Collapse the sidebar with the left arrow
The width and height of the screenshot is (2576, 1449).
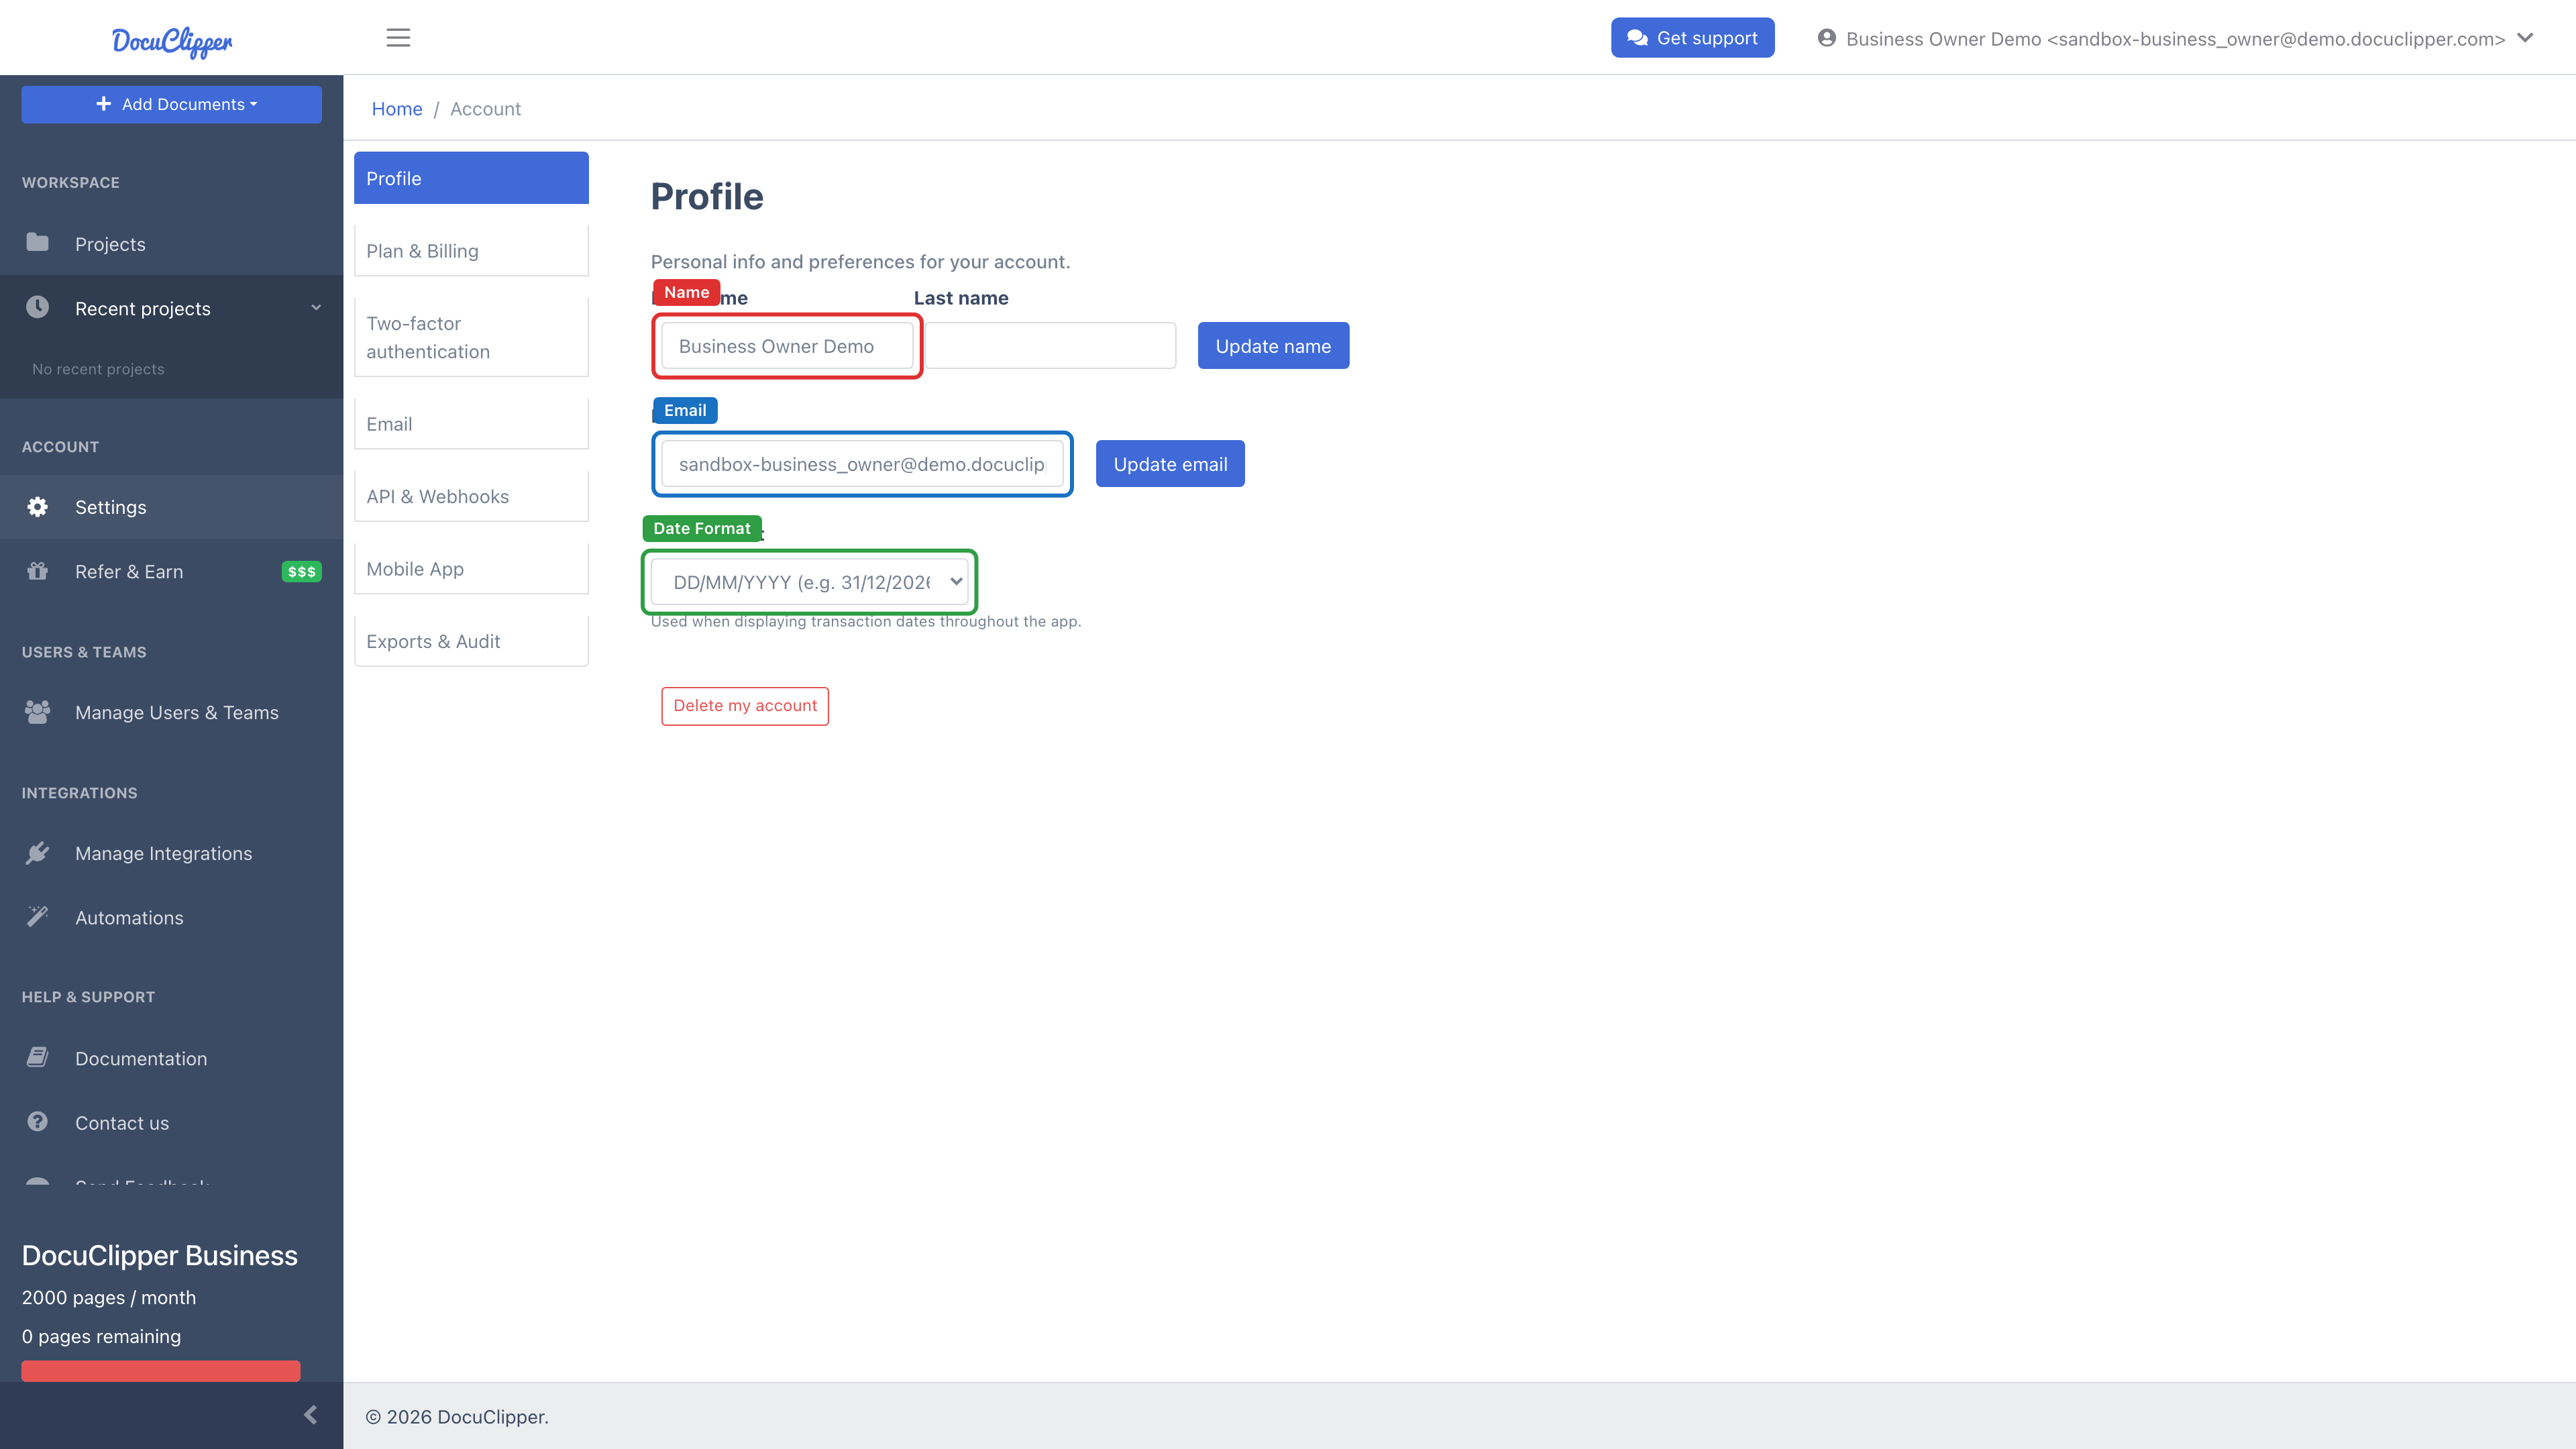(310, 1415)
